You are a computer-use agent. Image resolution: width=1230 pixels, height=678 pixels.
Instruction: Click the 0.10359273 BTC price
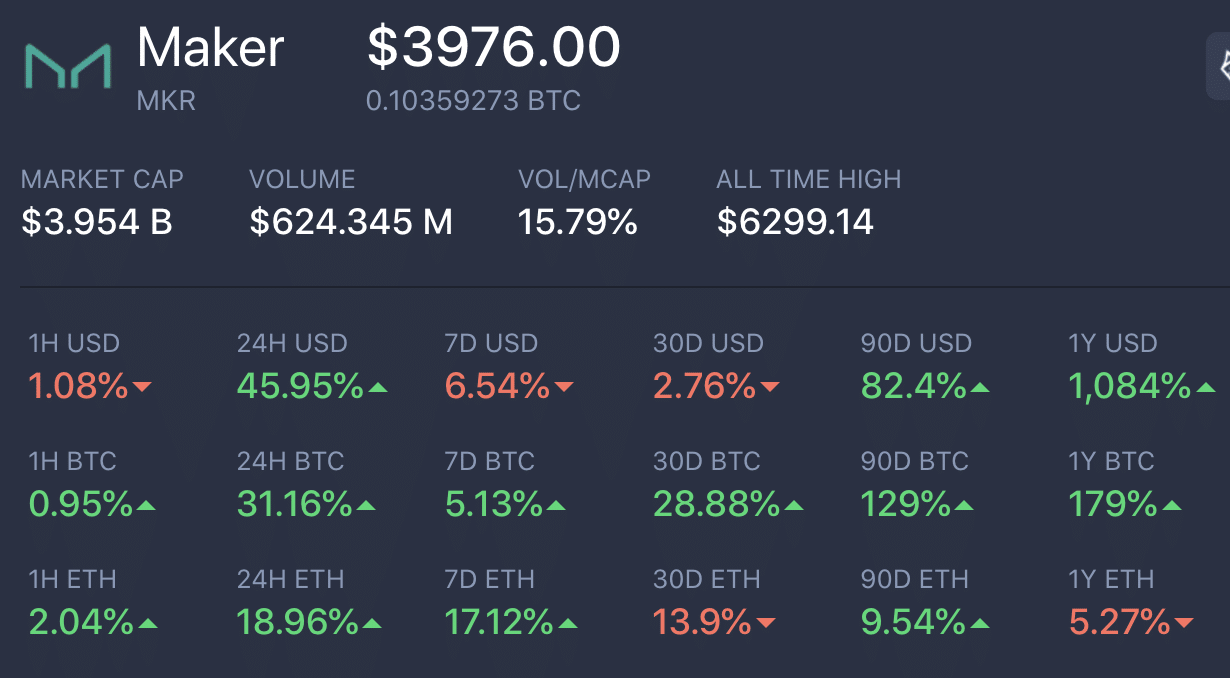[473, 101]
